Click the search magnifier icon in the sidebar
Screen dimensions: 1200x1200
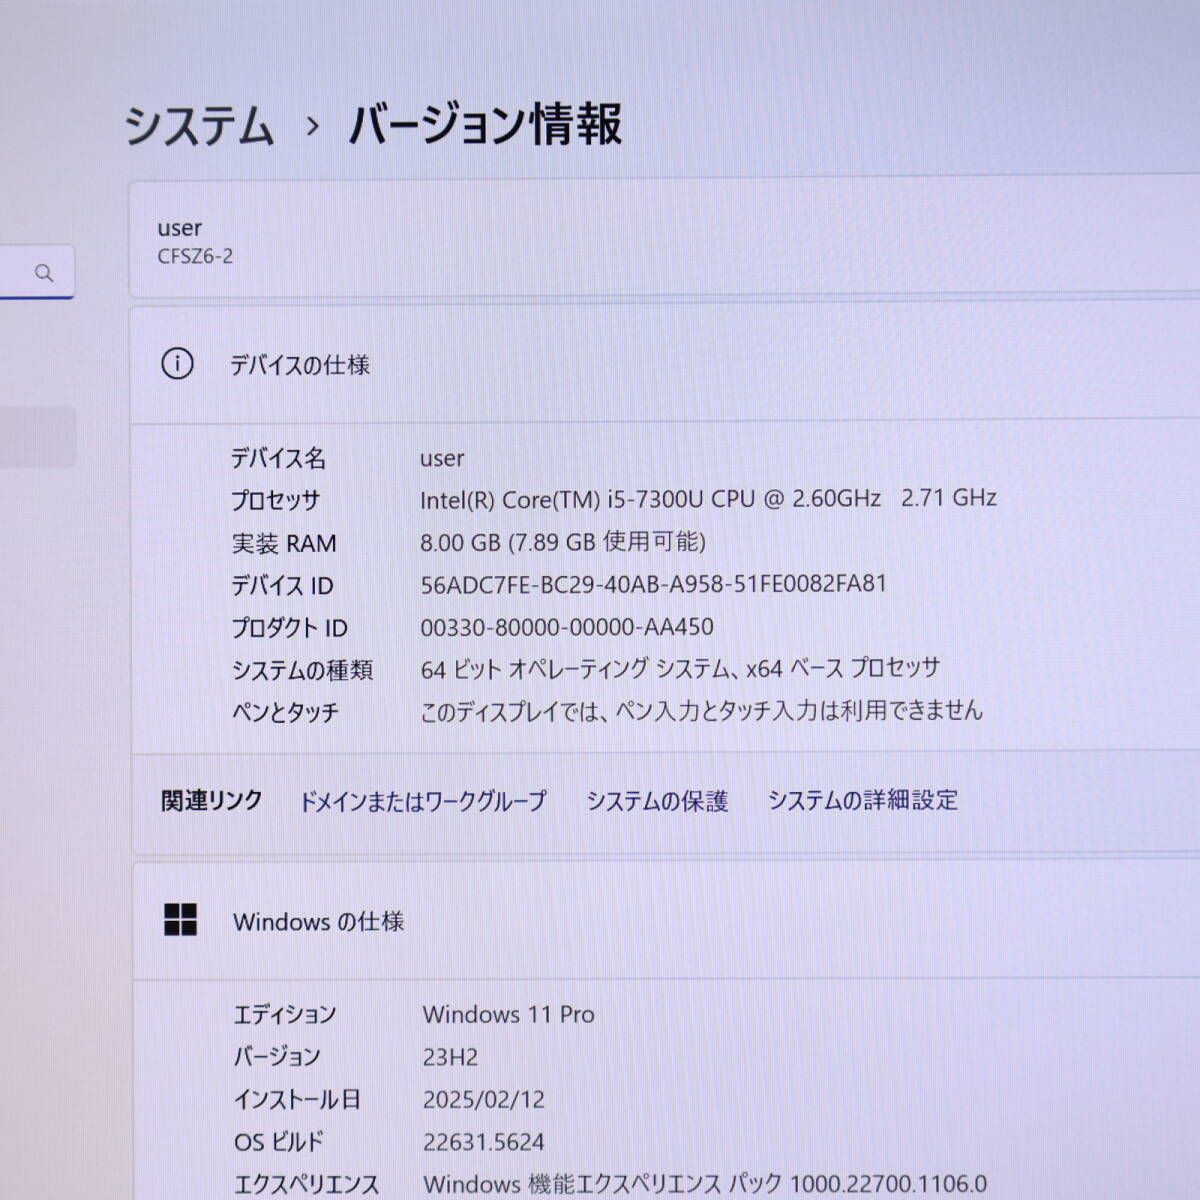tap(44, 271)
